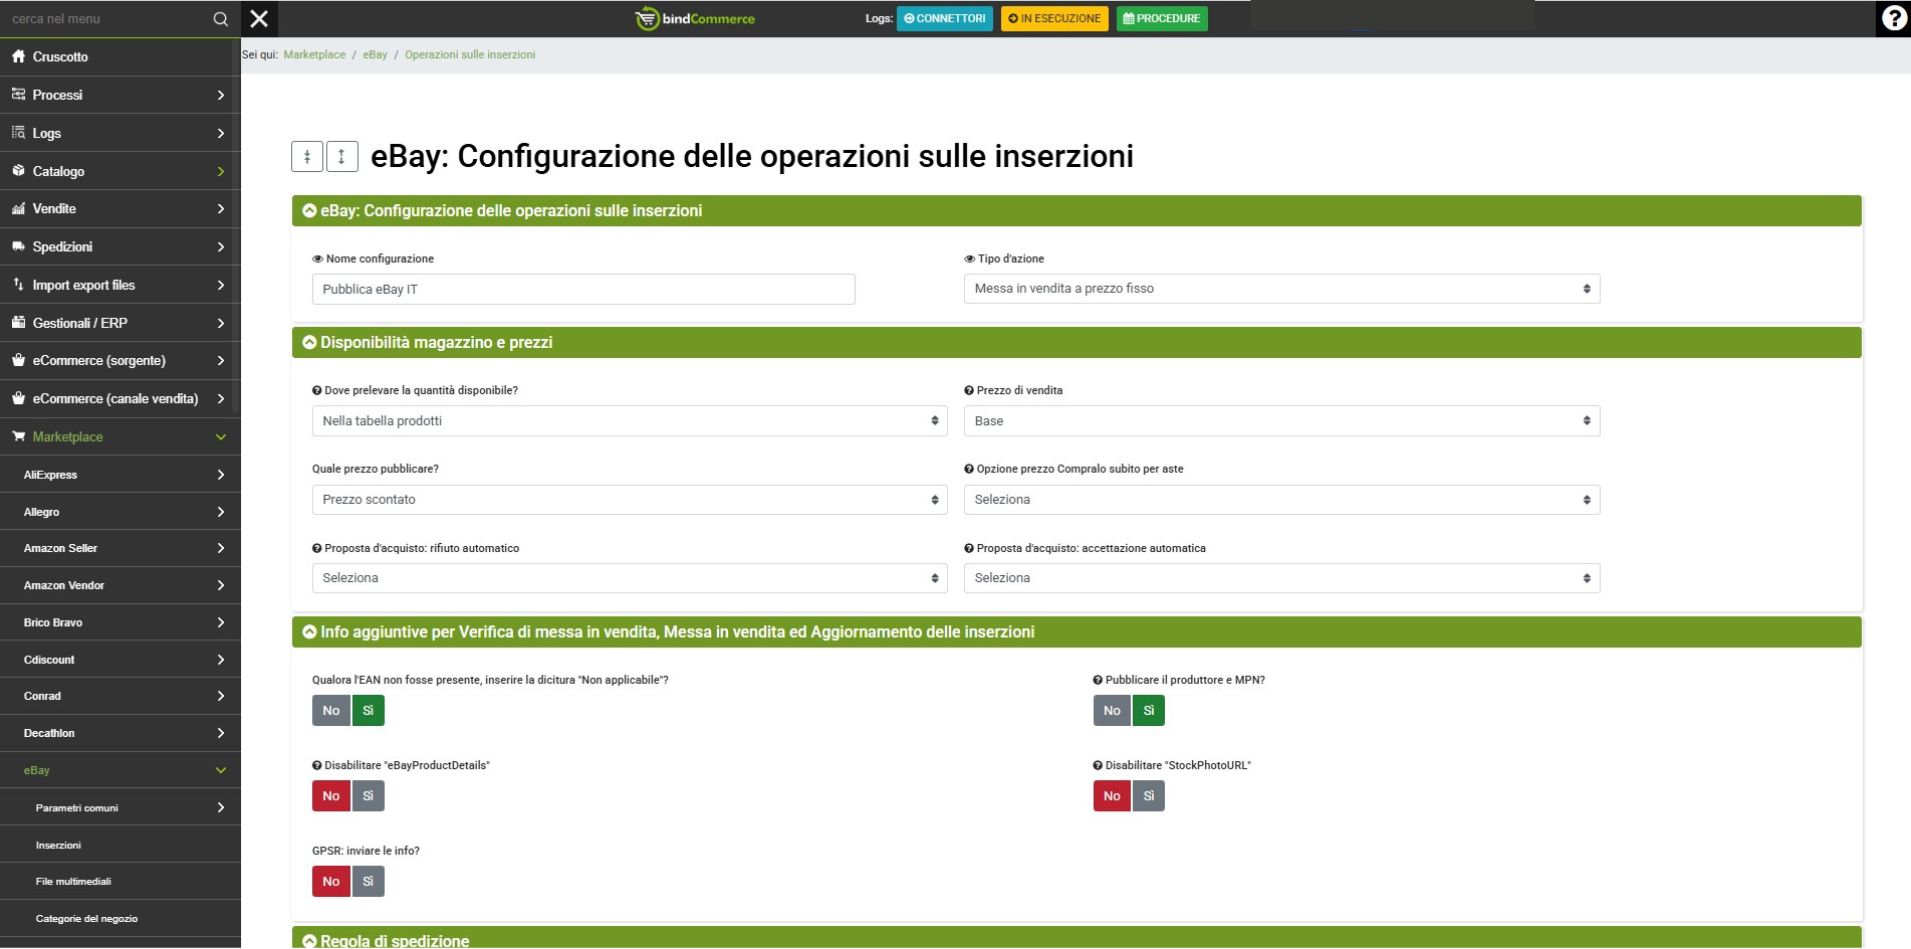Click the bindCommerce logo
The image size is (1911, 949).
(696, 19)
